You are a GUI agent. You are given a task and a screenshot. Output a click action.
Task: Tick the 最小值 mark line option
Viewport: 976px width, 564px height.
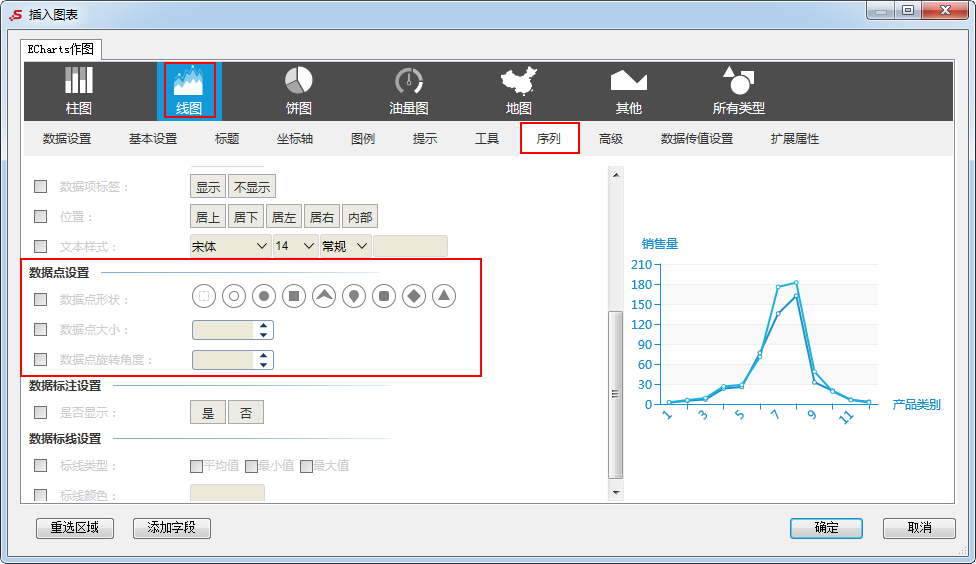tap(251, 466)
